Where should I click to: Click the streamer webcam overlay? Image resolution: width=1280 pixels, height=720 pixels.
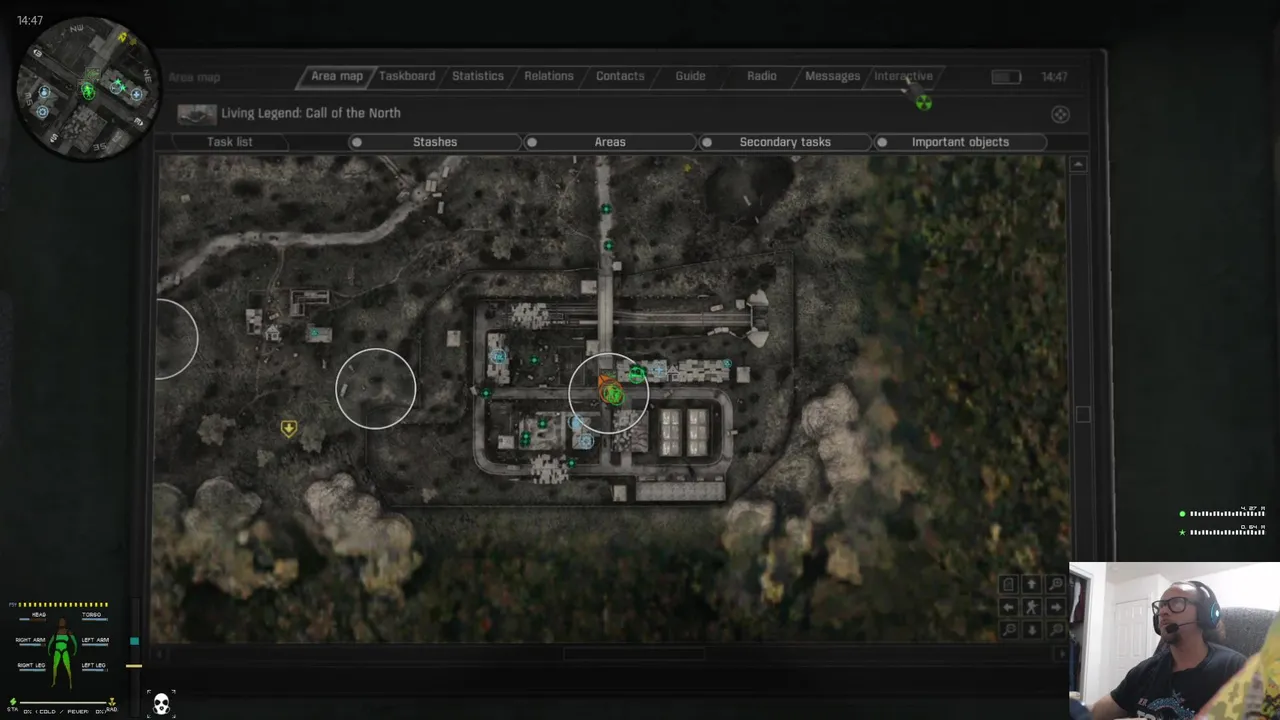[x=1174, y=641]
